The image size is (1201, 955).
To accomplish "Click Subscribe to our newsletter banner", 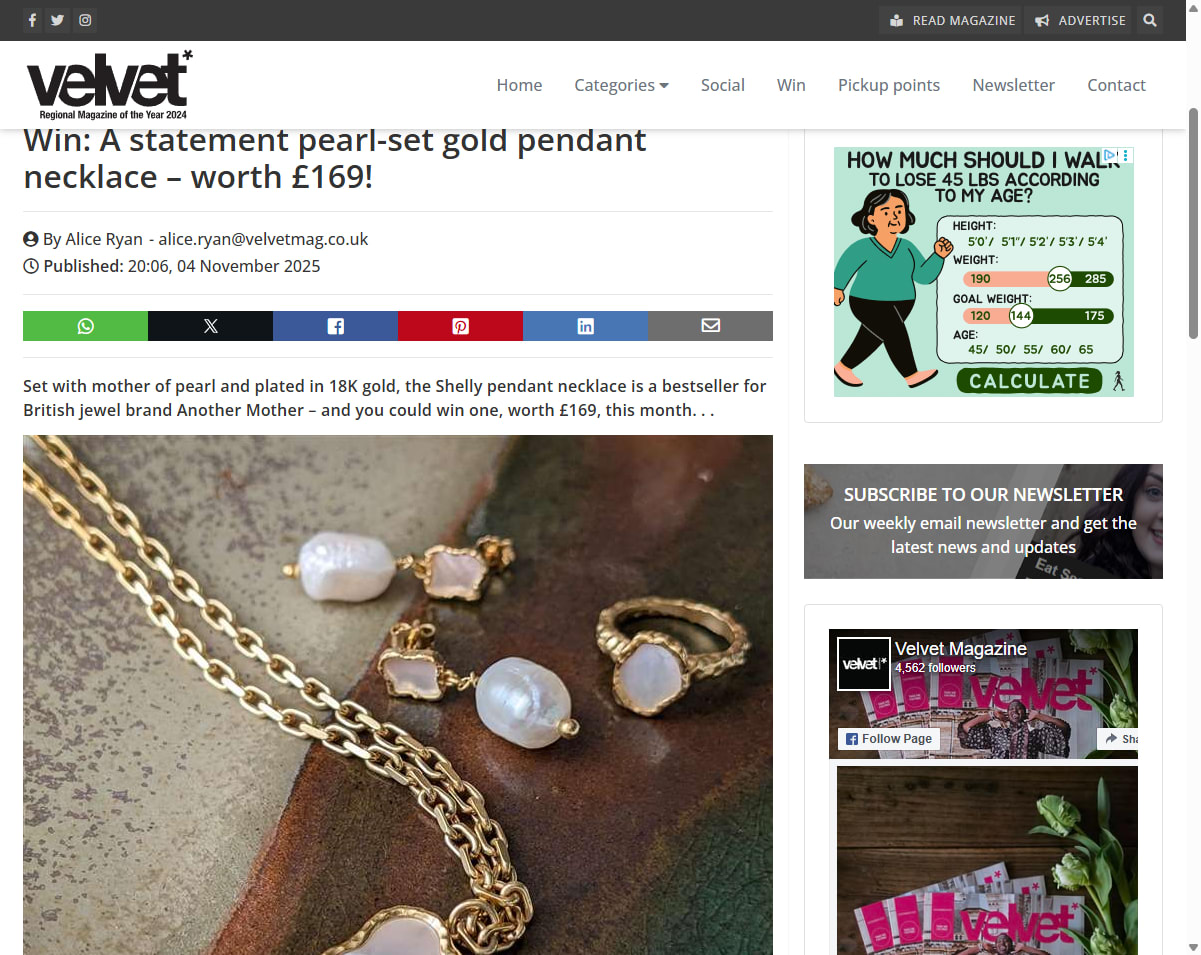I will click(x=983, y=521).
